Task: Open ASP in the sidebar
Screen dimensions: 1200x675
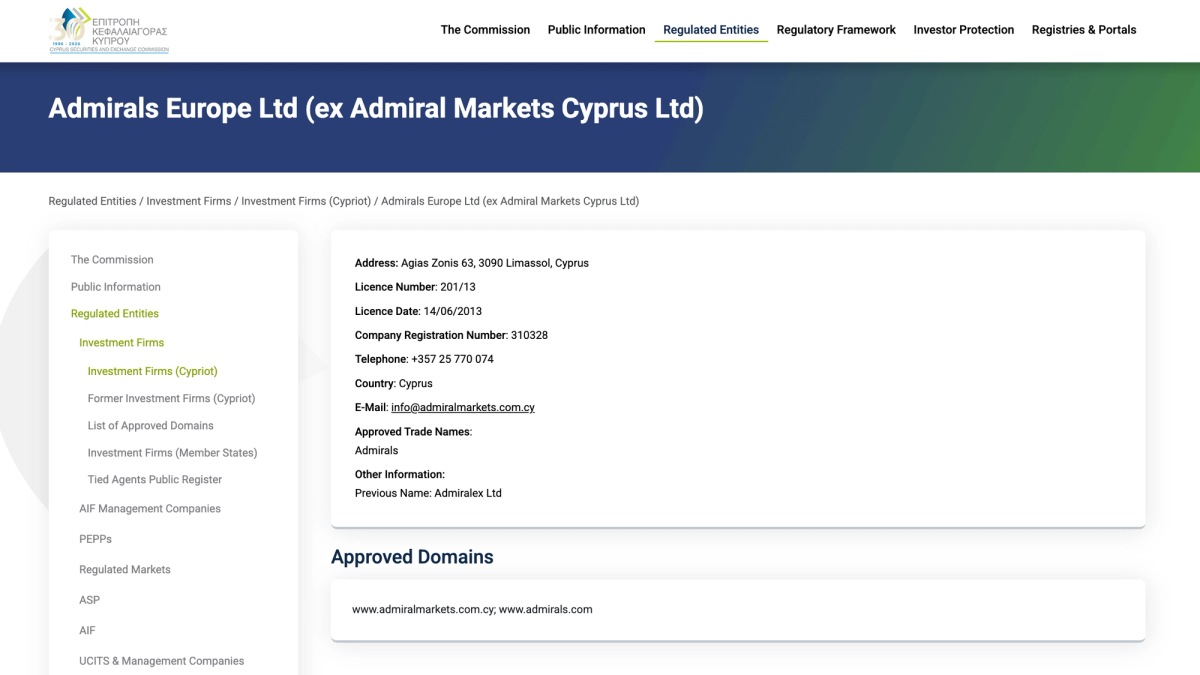Action: pyautogui.click(x=90, y=600)
